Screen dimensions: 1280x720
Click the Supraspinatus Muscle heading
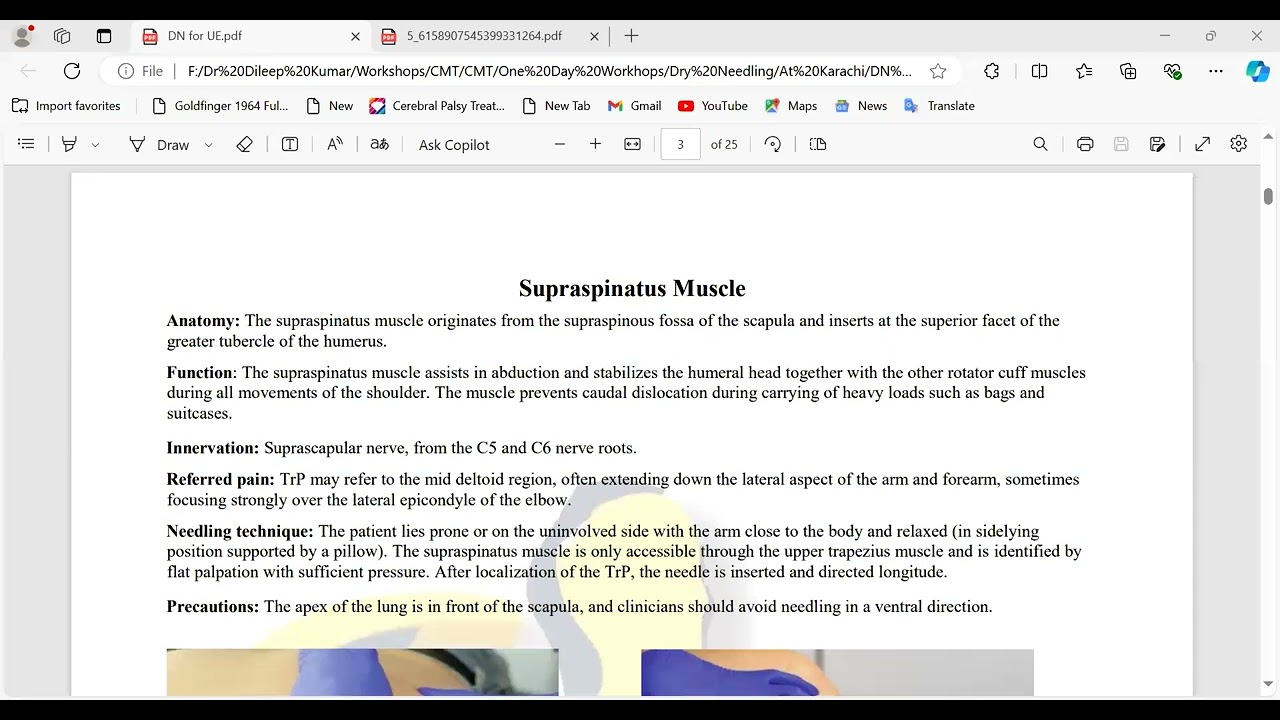coord(632,289)
